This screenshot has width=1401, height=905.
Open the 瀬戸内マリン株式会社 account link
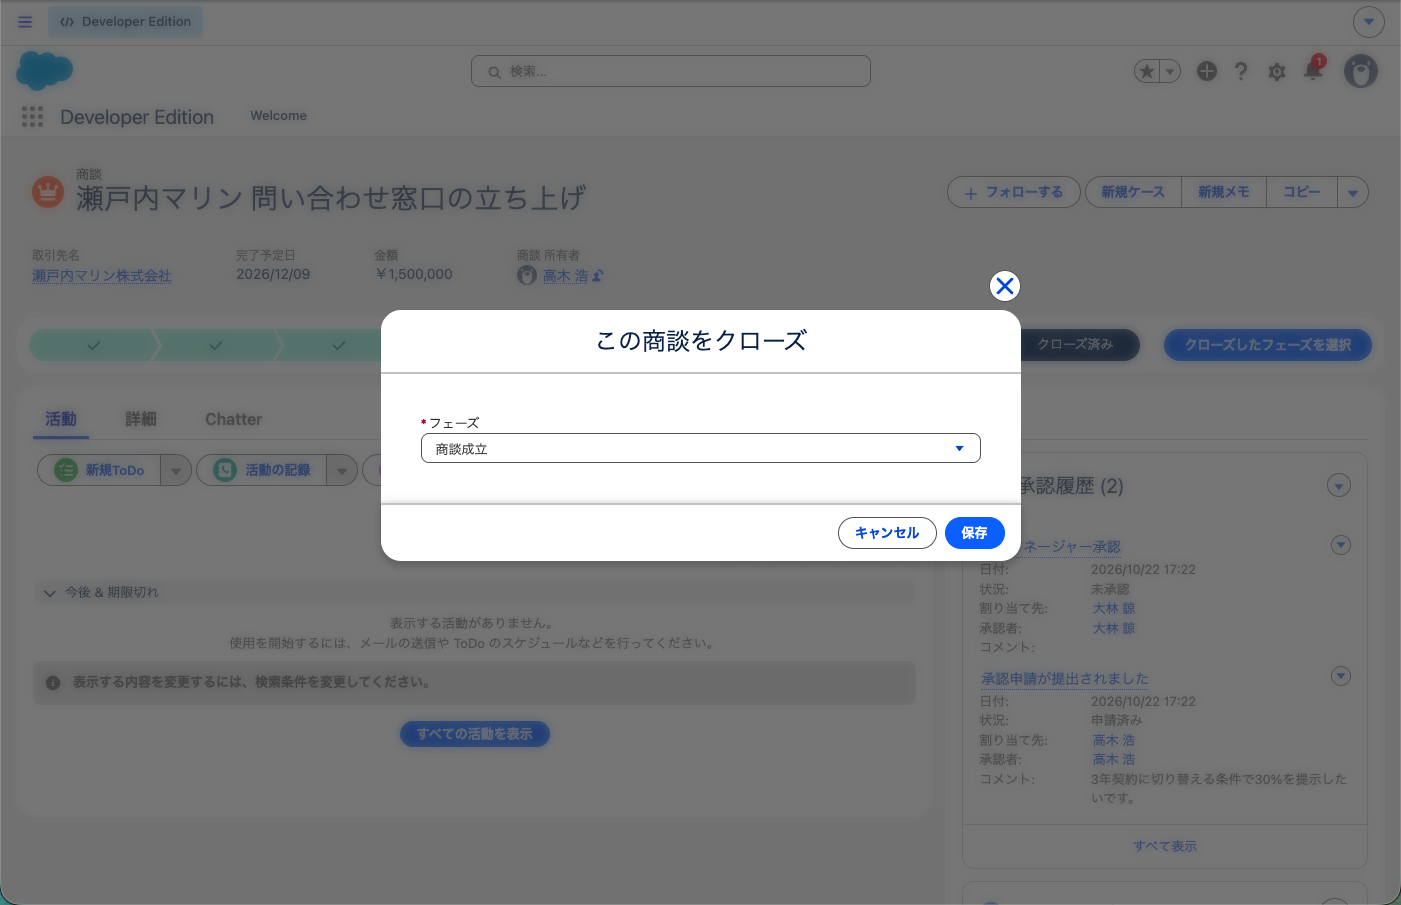point(102,276)
